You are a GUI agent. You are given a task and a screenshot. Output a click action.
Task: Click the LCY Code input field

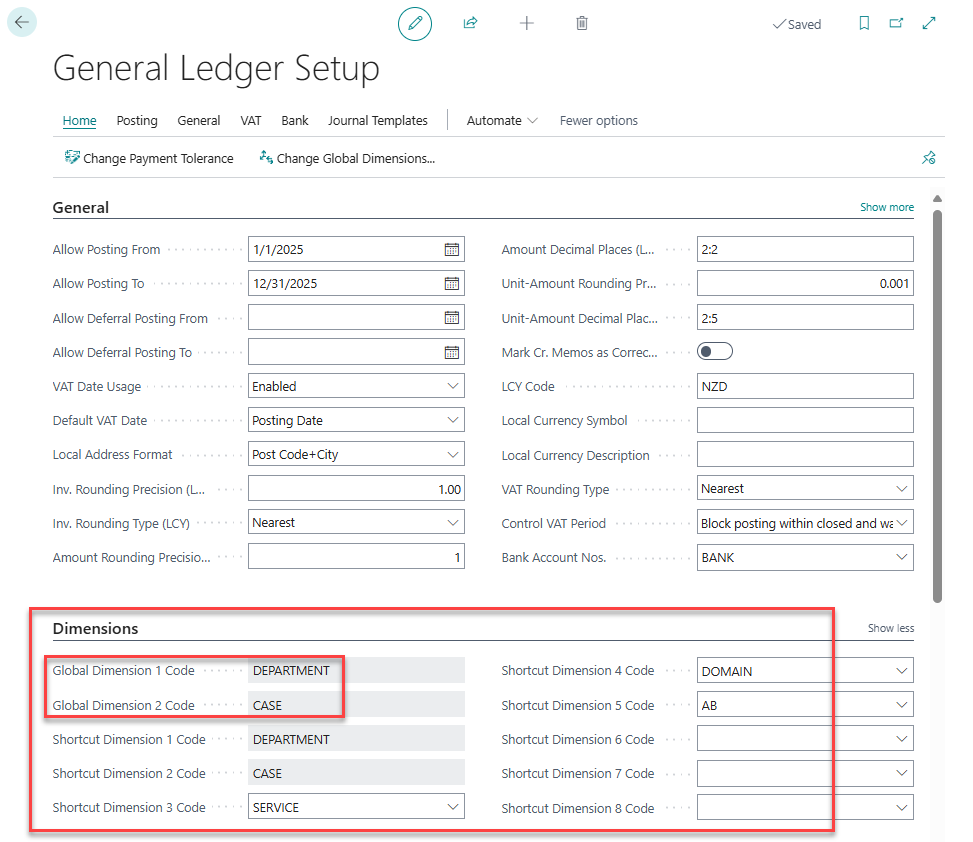pyautogui.click(x=804, y=386)
